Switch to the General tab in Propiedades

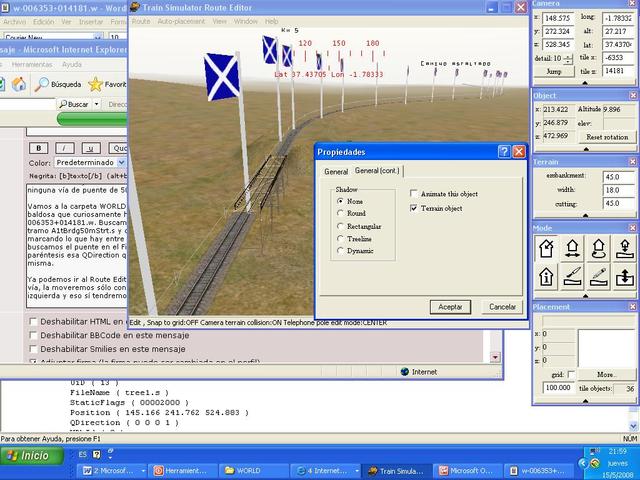335,172
